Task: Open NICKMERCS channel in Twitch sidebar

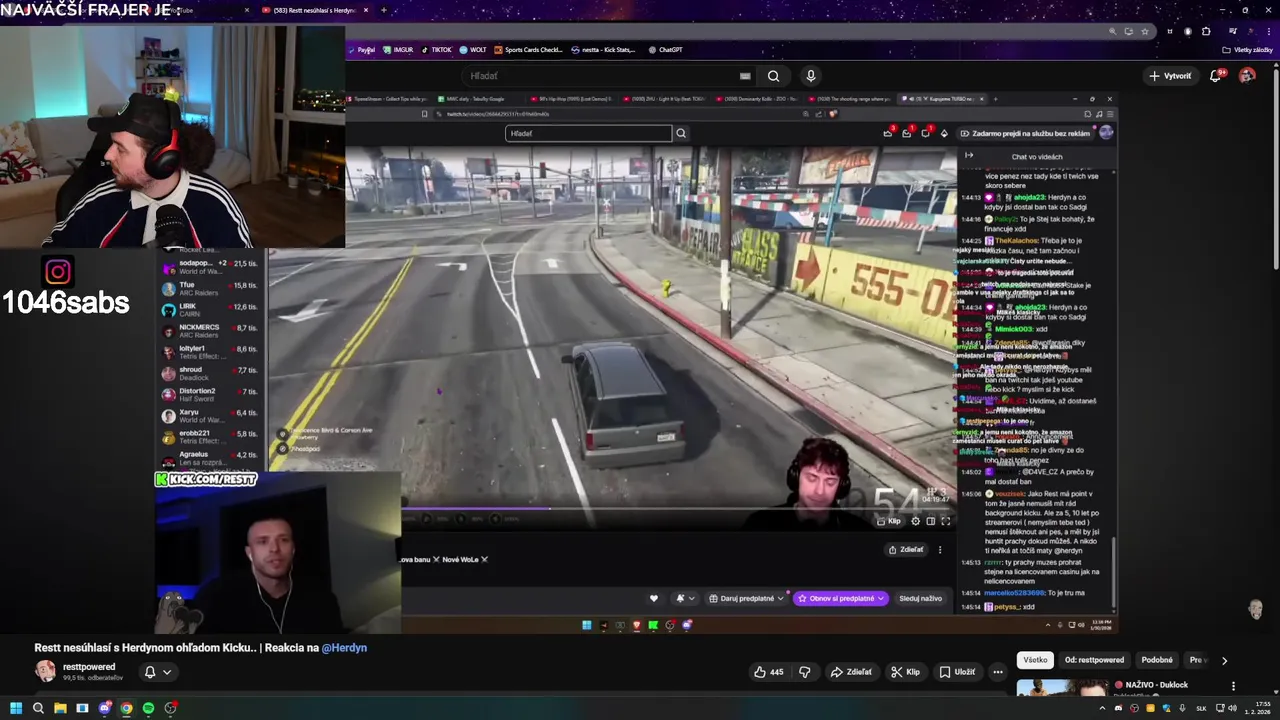Action: click(209, 331)
